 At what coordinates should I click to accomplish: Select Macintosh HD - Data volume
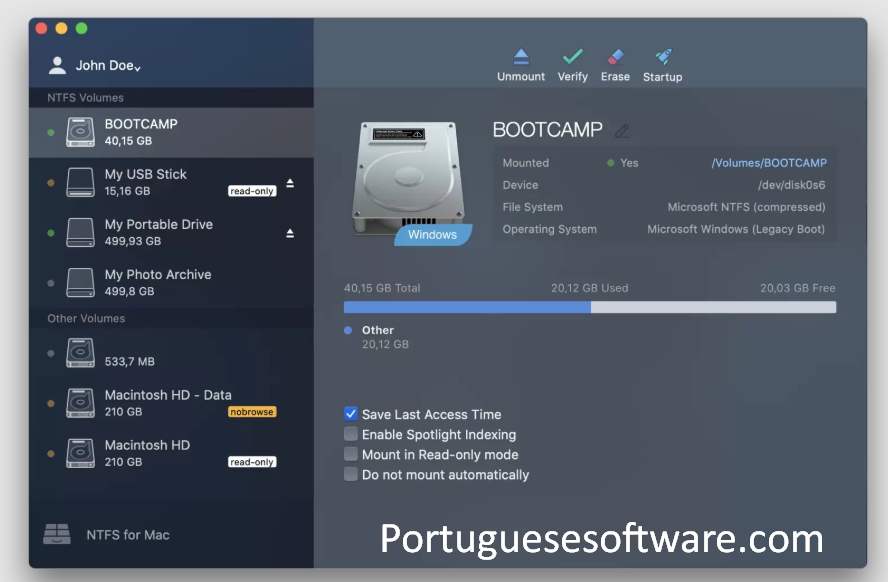click(x=172, y=403)
